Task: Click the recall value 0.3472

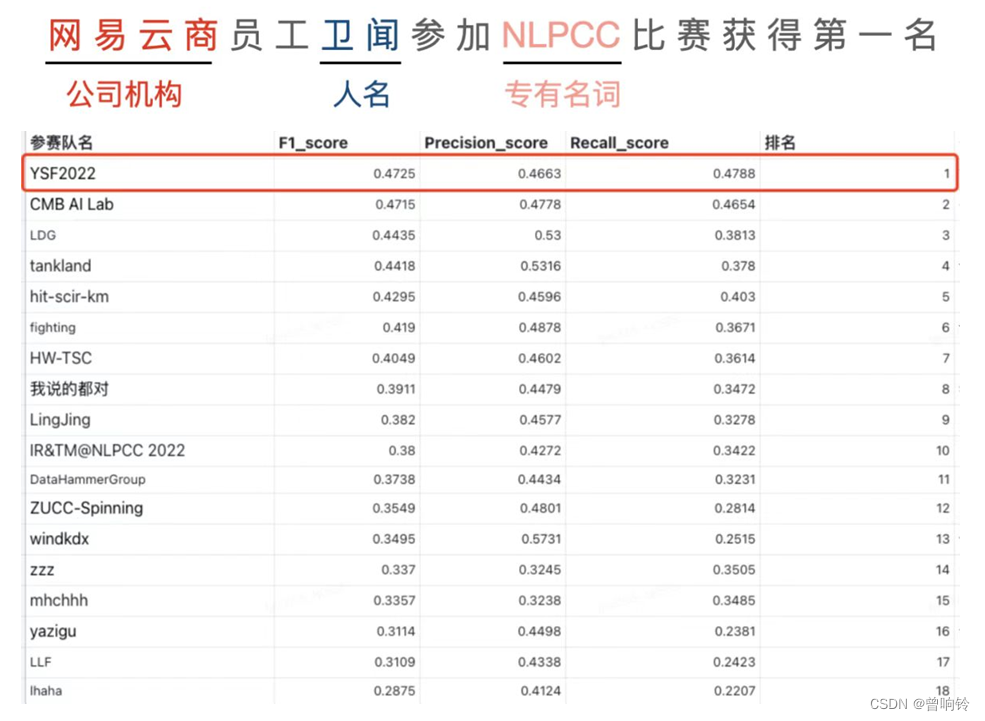Action: pyautogui.click(x=734, y=389)
